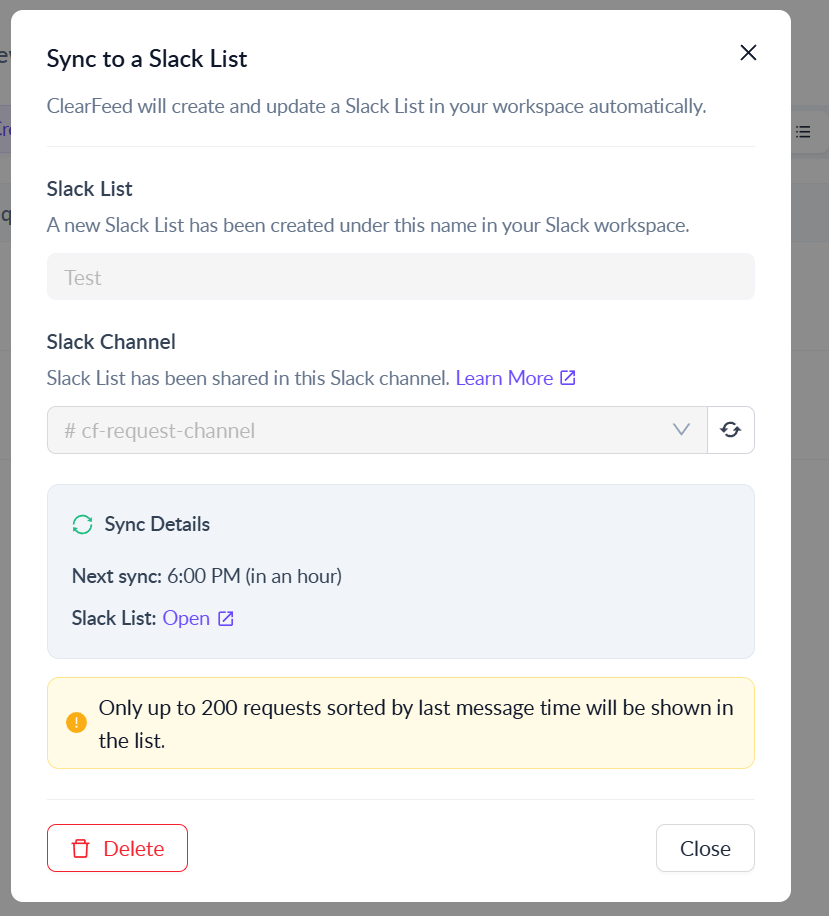Click the "Sync to a Slack List" title
829x916 pixels.
click(x=147, y=58)
